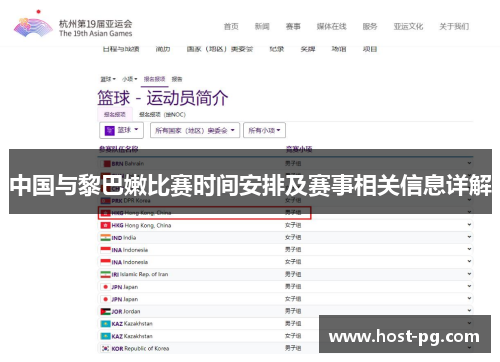Open the 小项 breadcrumb dropdown
Viewport: 500px width, 362px height.
pyautogui.click(x=129, y=79)
